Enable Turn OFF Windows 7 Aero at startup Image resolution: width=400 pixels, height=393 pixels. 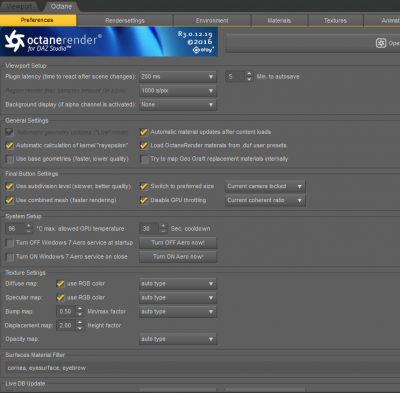point(9,243)
